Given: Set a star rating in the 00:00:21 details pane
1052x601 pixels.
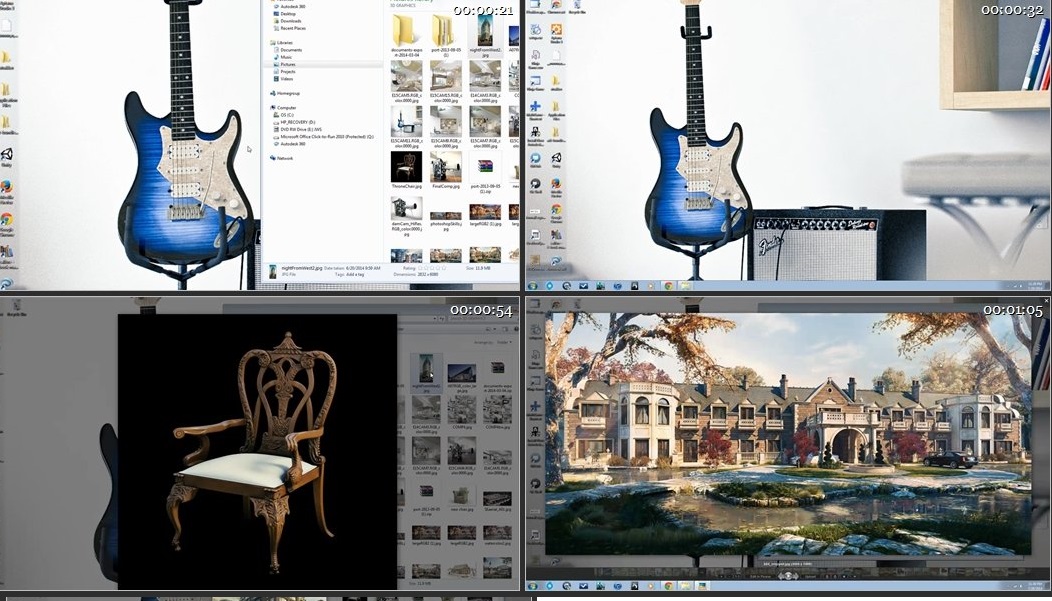Looking at the screenshot, I should [x=433, y=268].
